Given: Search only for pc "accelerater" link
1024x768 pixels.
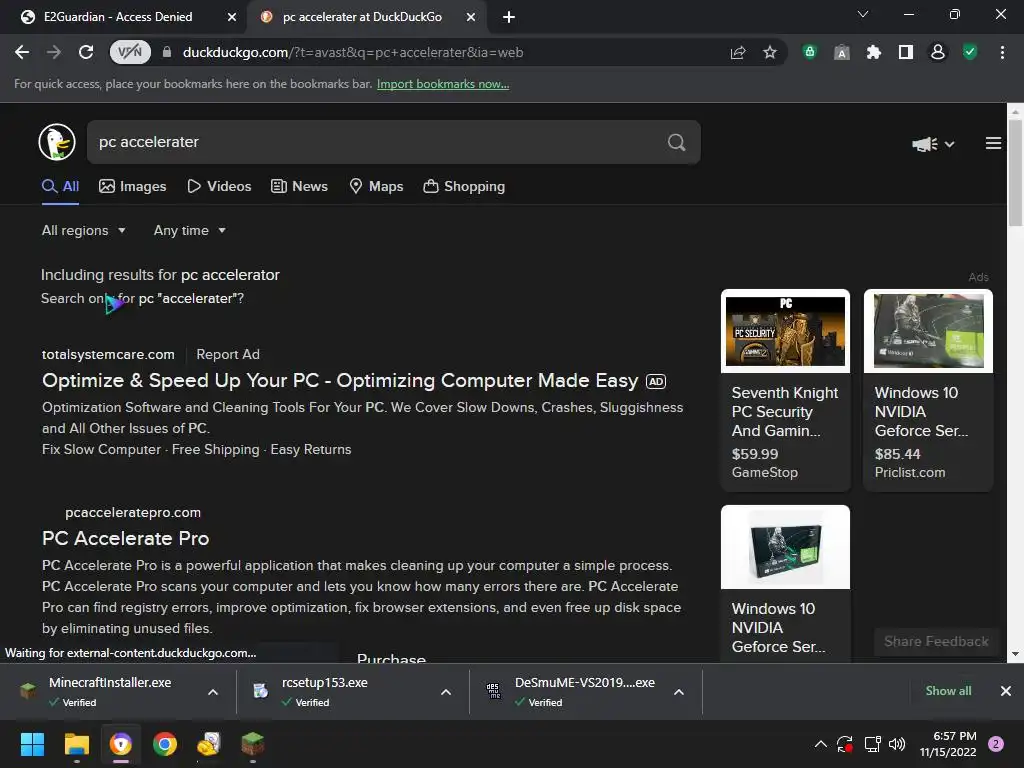Looking at the screenshot, I should point(142,298).
